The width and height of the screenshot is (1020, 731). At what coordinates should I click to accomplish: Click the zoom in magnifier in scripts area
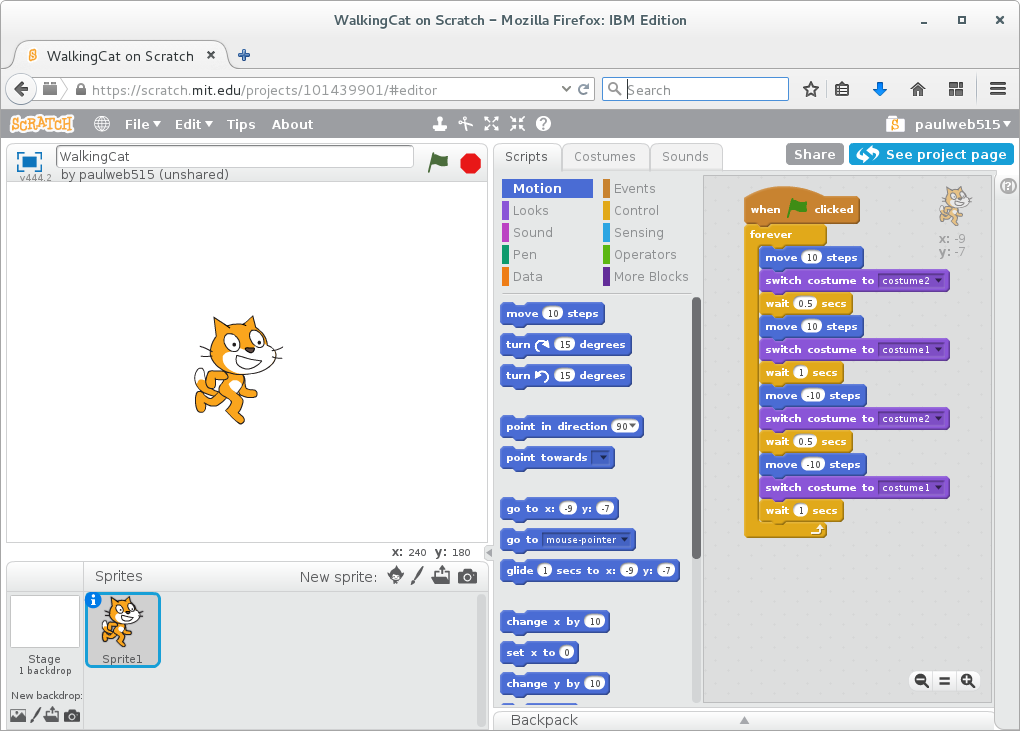(967, 681)
